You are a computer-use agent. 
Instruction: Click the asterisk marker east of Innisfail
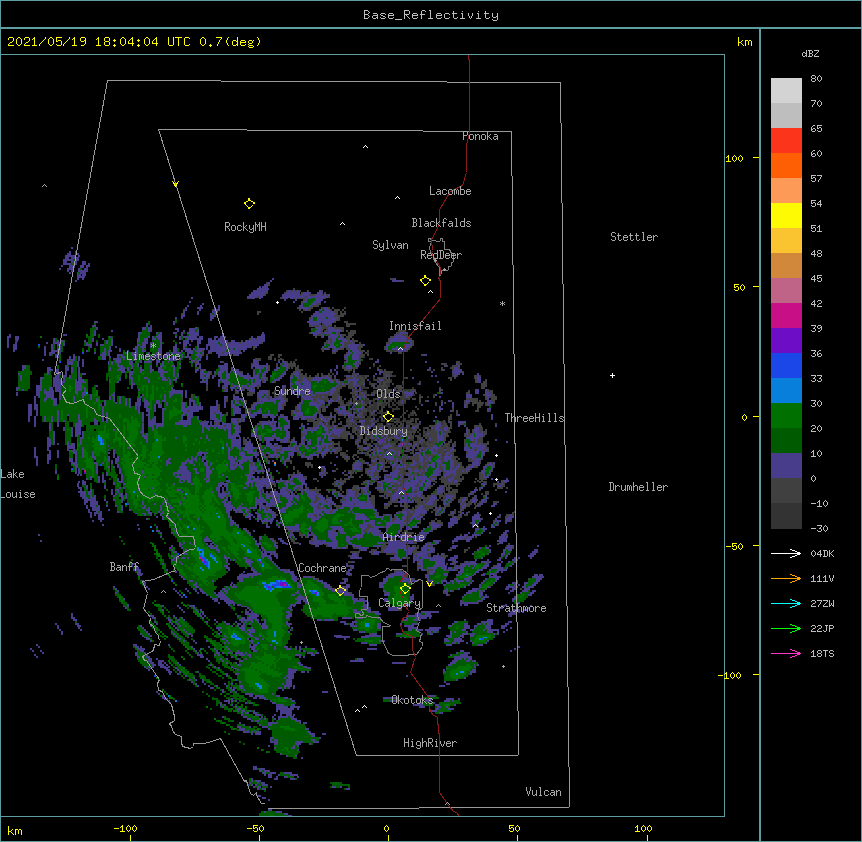(502, 303)
